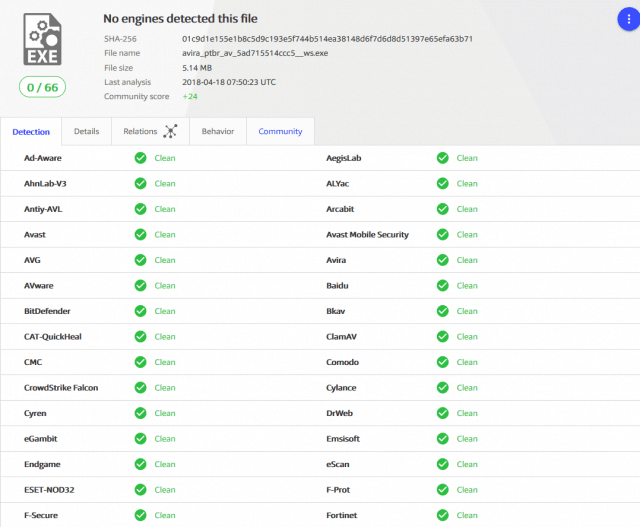Click the EXE file type icon
640x527 pixels.
[42, 39]
